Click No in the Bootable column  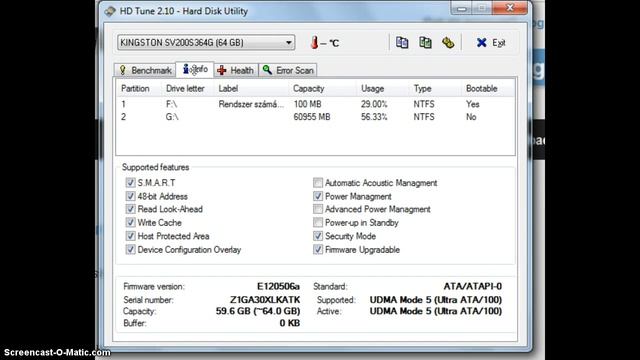click(471, 117)
